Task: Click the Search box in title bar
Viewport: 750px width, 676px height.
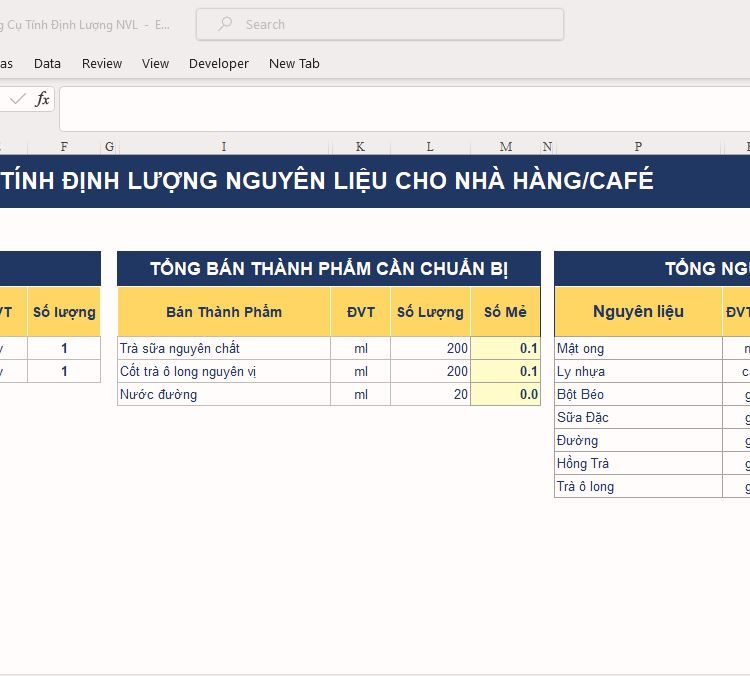Action: (x=380, y=24)
